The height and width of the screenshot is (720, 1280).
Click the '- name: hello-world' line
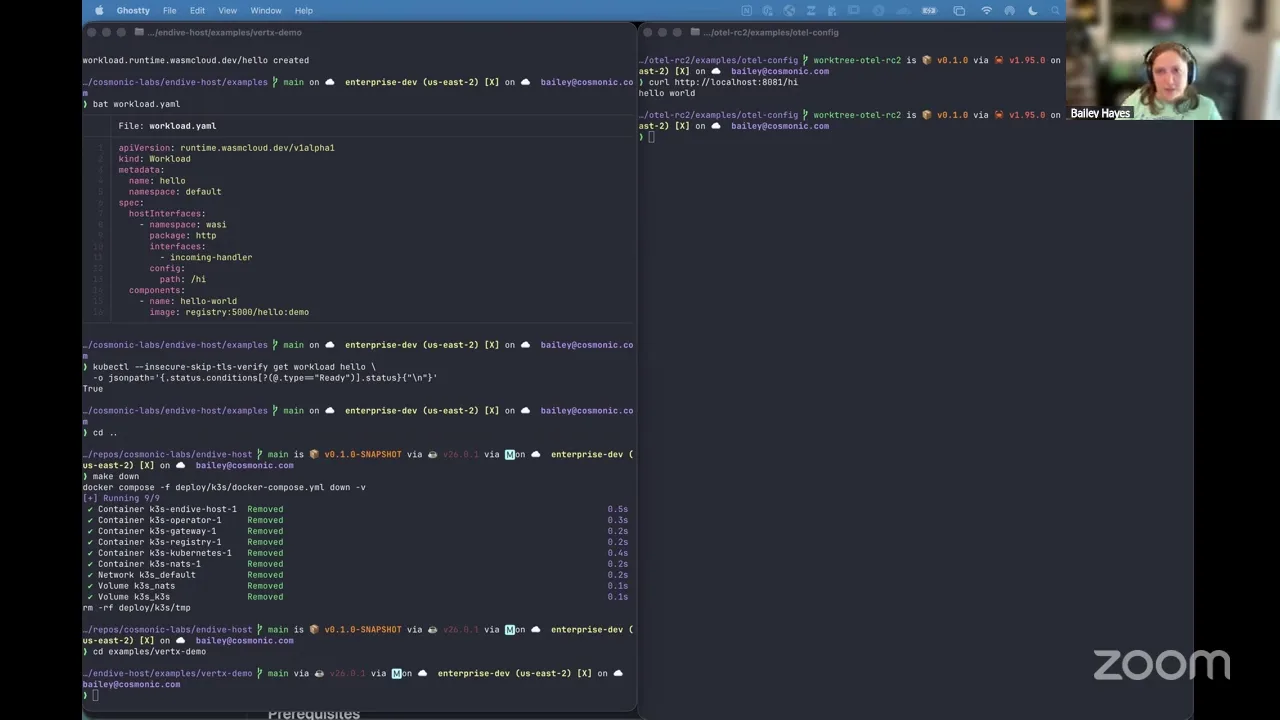pyautogui.click(x=188, y=301)
